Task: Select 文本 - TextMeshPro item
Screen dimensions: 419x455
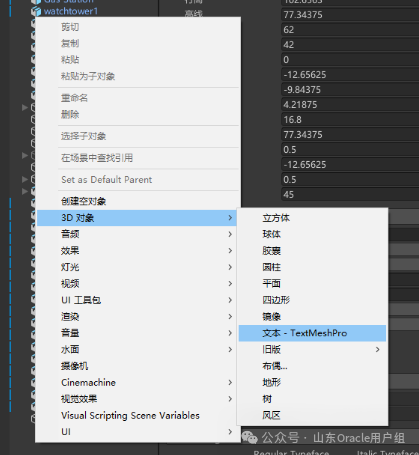Action: pyautogui.click(x=312, y=333)
